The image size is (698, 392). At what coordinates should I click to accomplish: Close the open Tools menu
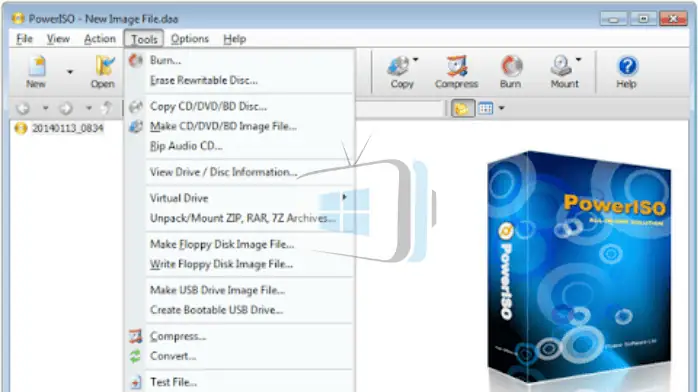(x=144, y=39)
